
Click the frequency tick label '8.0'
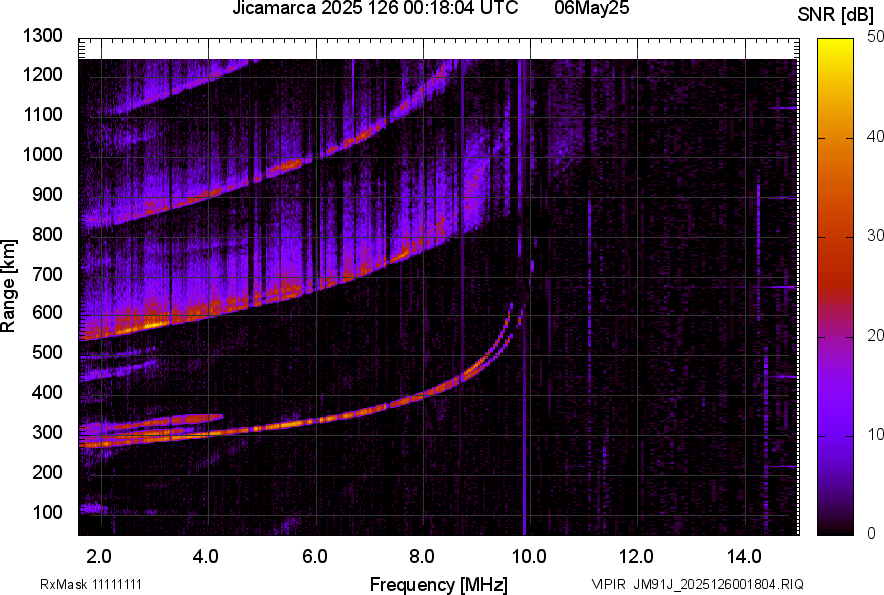pos(422,557)
